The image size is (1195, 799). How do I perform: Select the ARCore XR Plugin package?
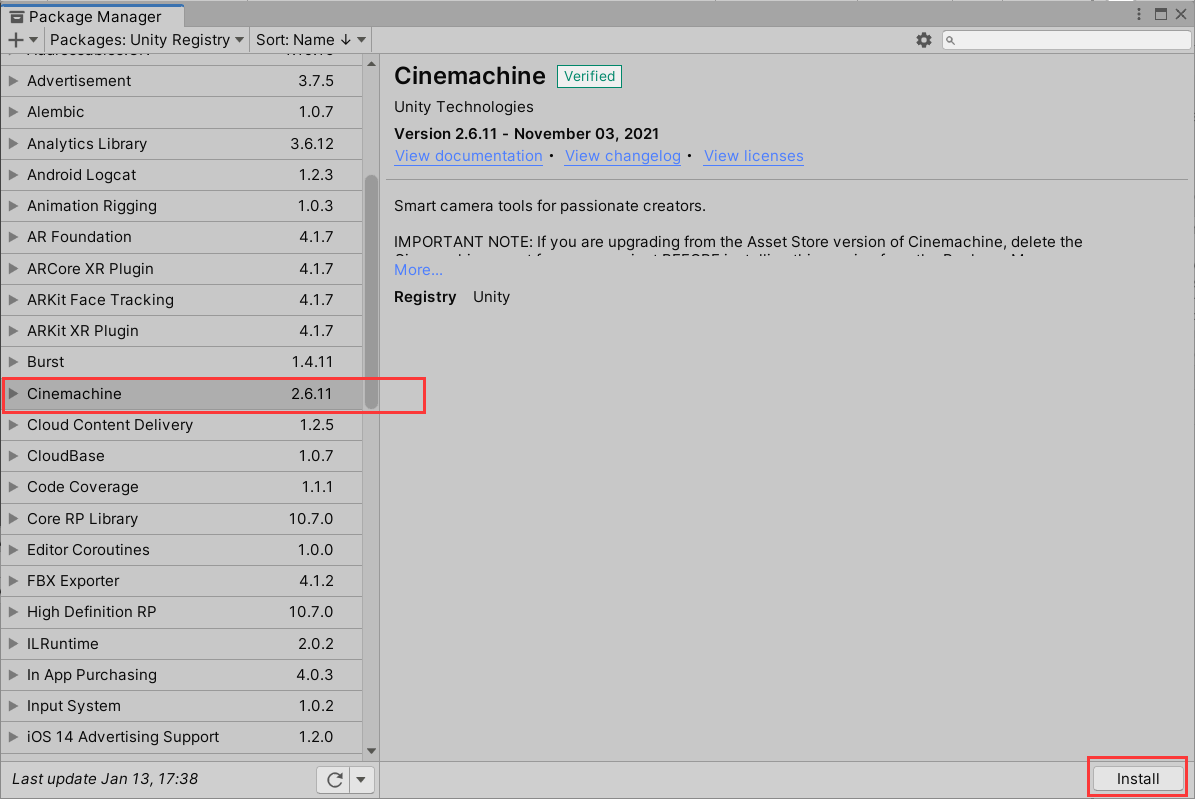click(x=181, y=268)
